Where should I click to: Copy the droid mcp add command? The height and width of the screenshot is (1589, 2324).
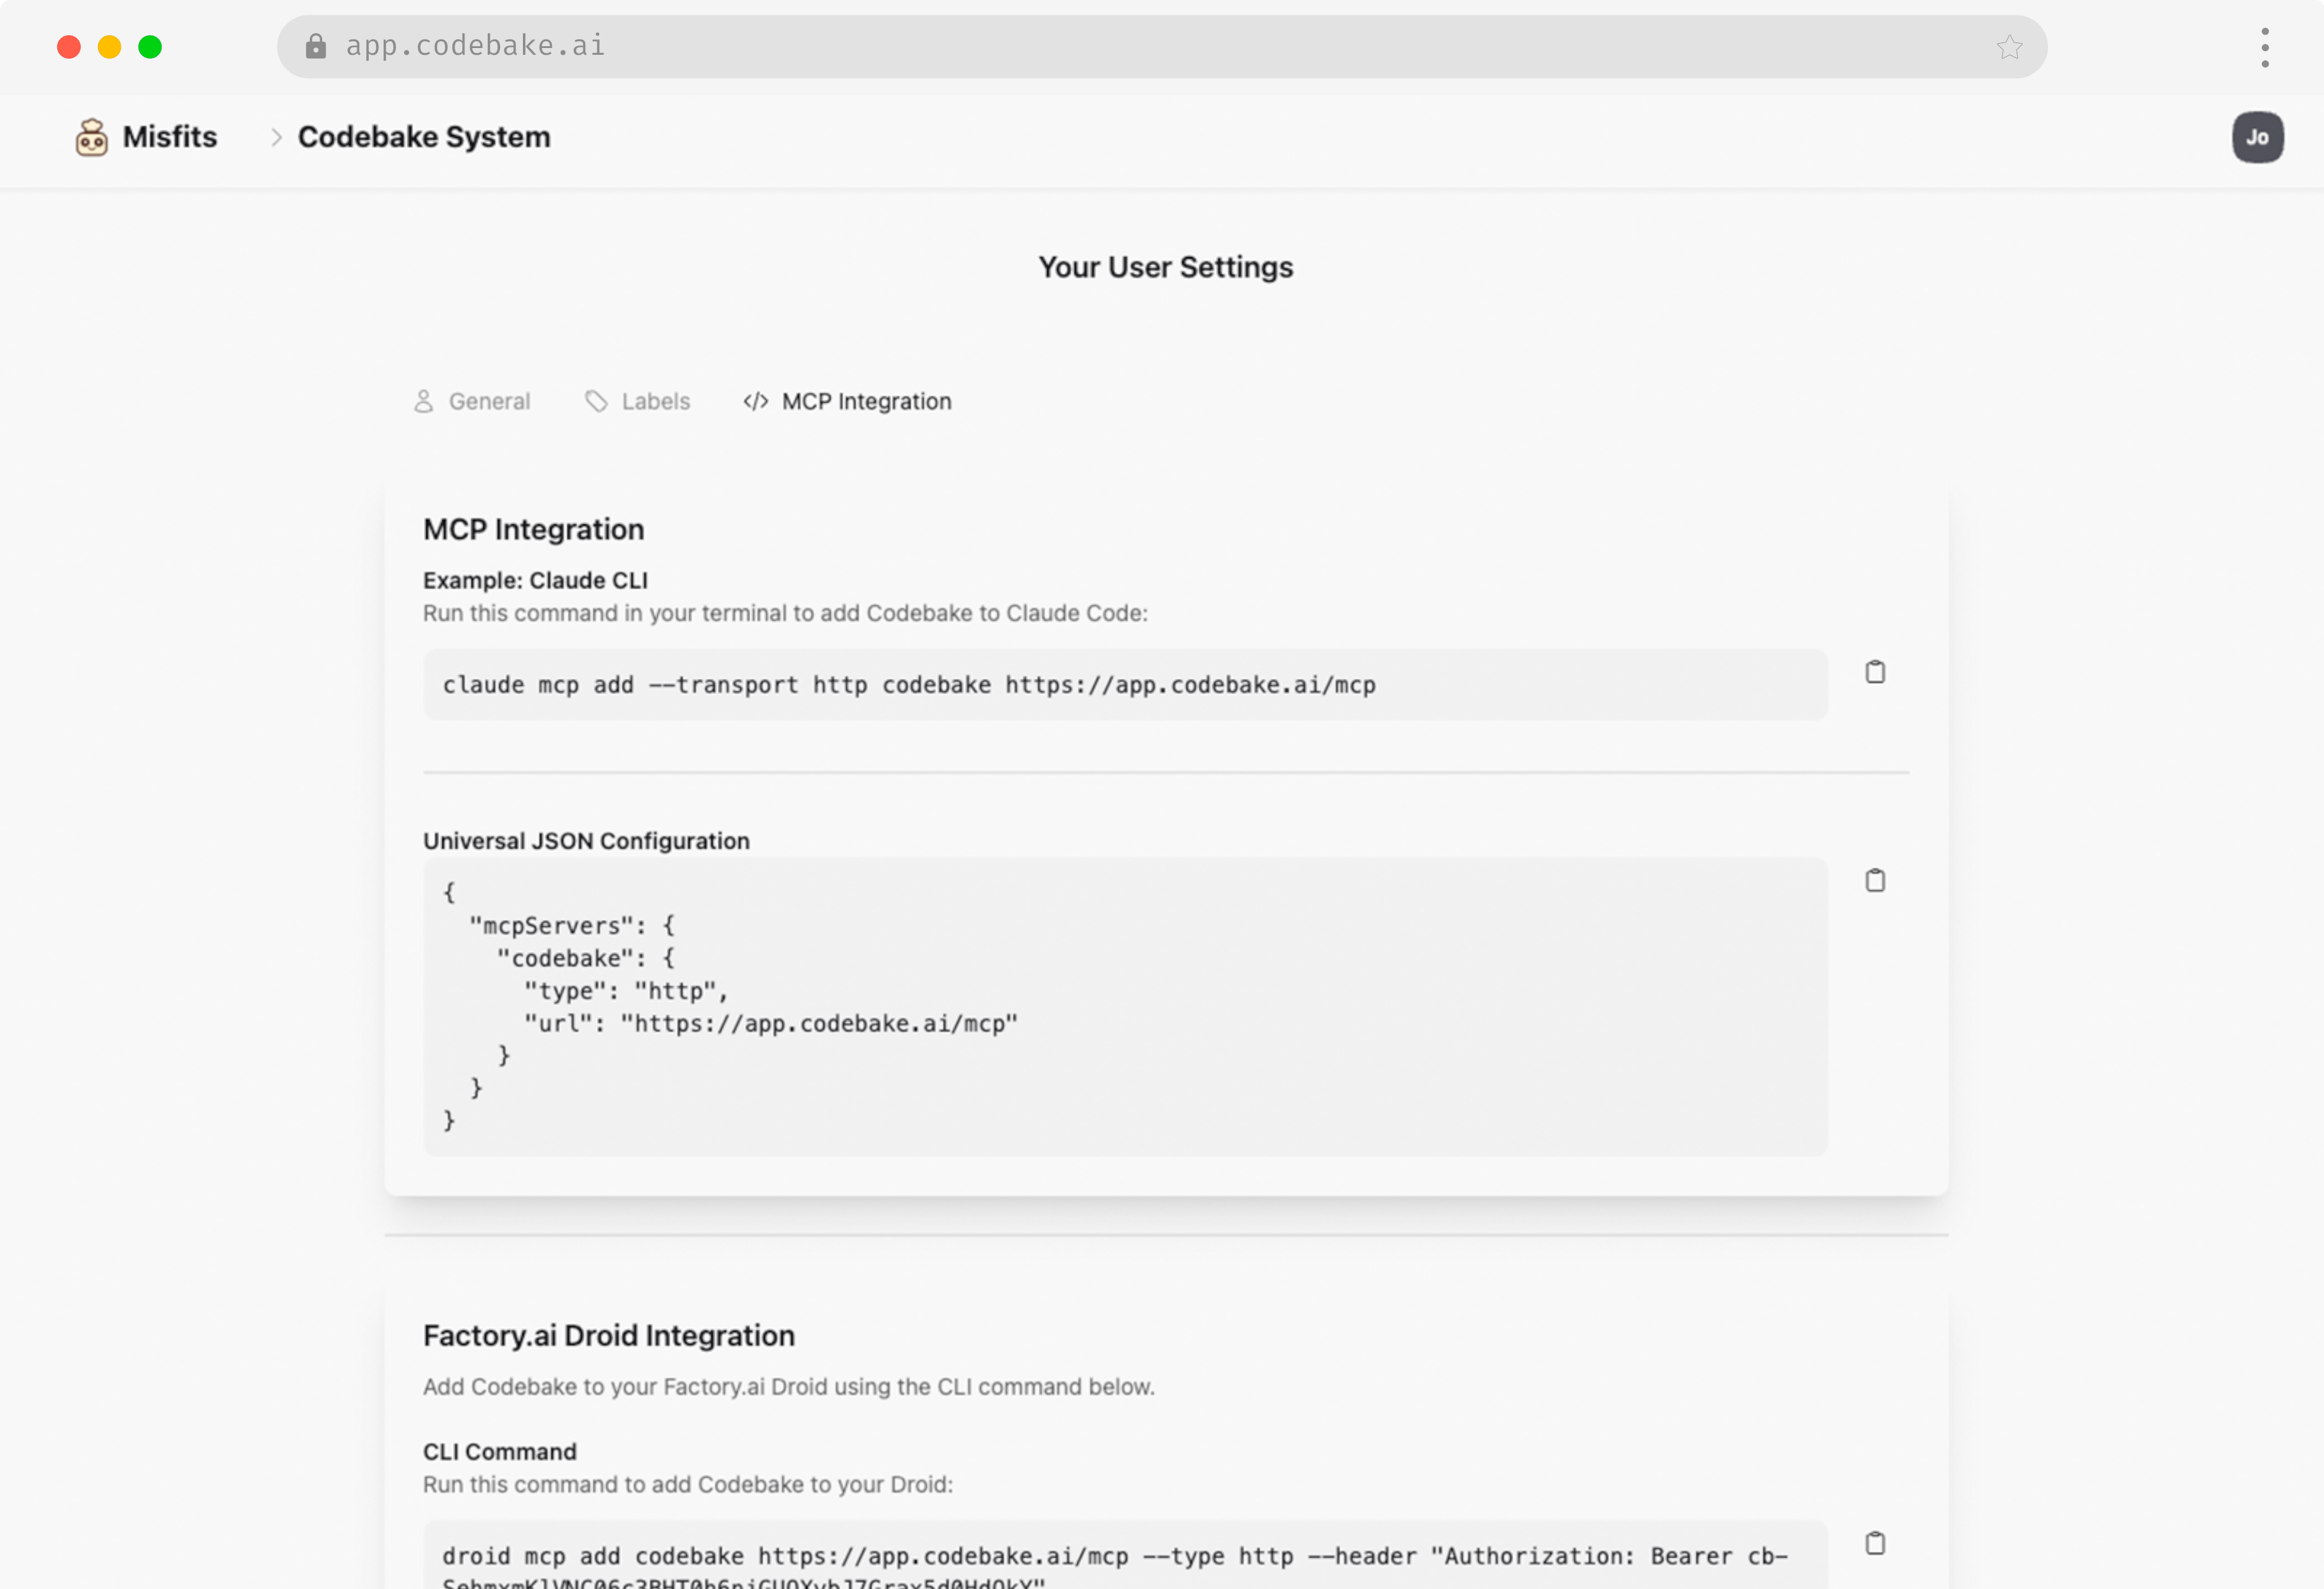coord(1875,1543)
